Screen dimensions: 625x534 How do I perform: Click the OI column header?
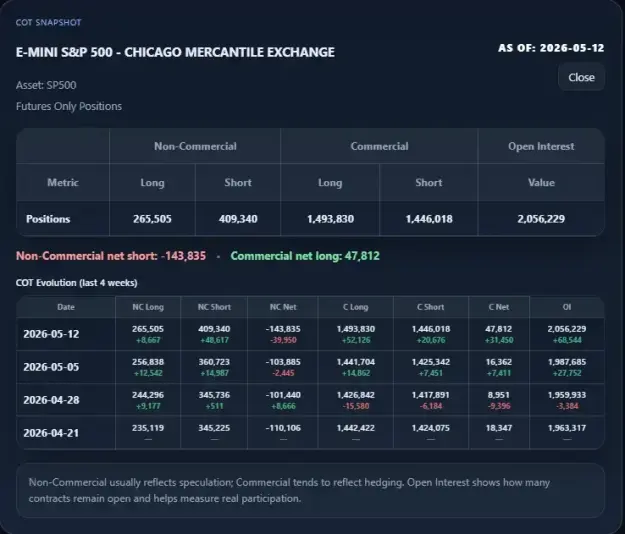(567, 307)
